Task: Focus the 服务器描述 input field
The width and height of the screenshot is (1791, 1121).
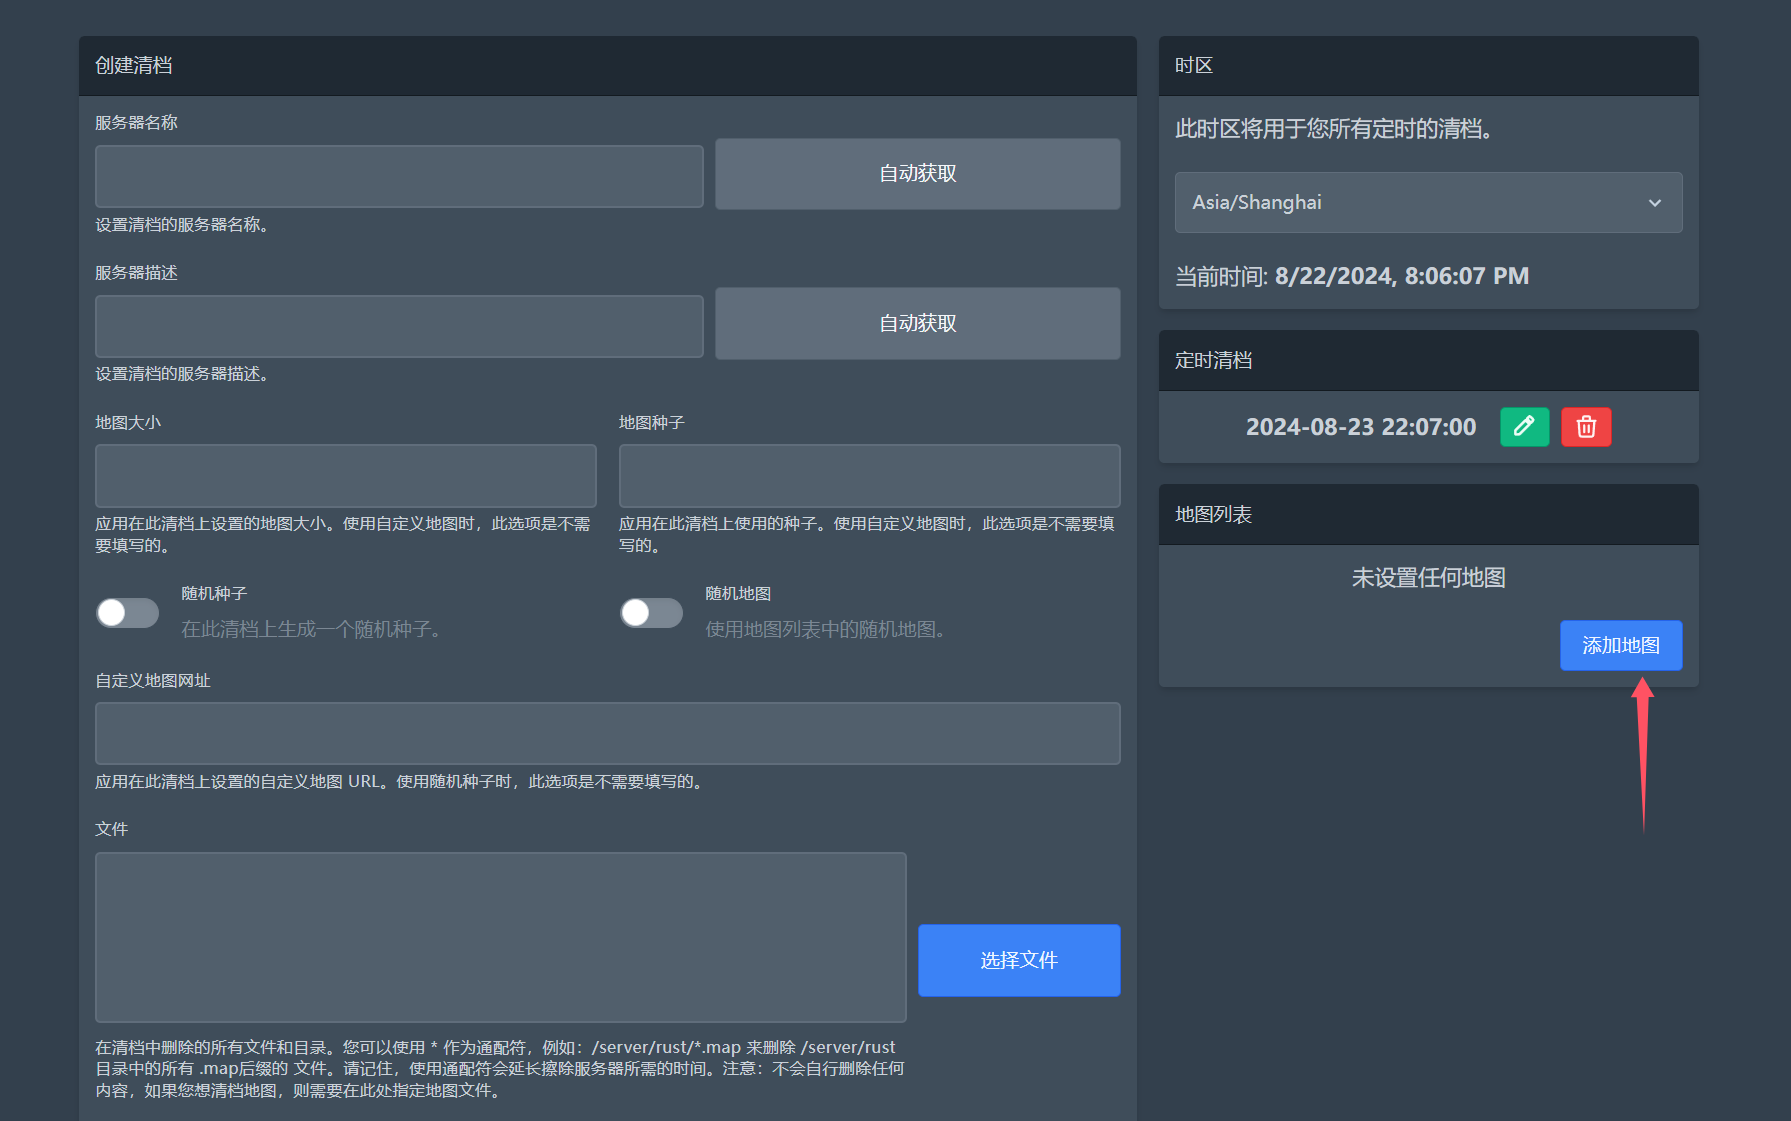Action: click(x=399, y=326)
